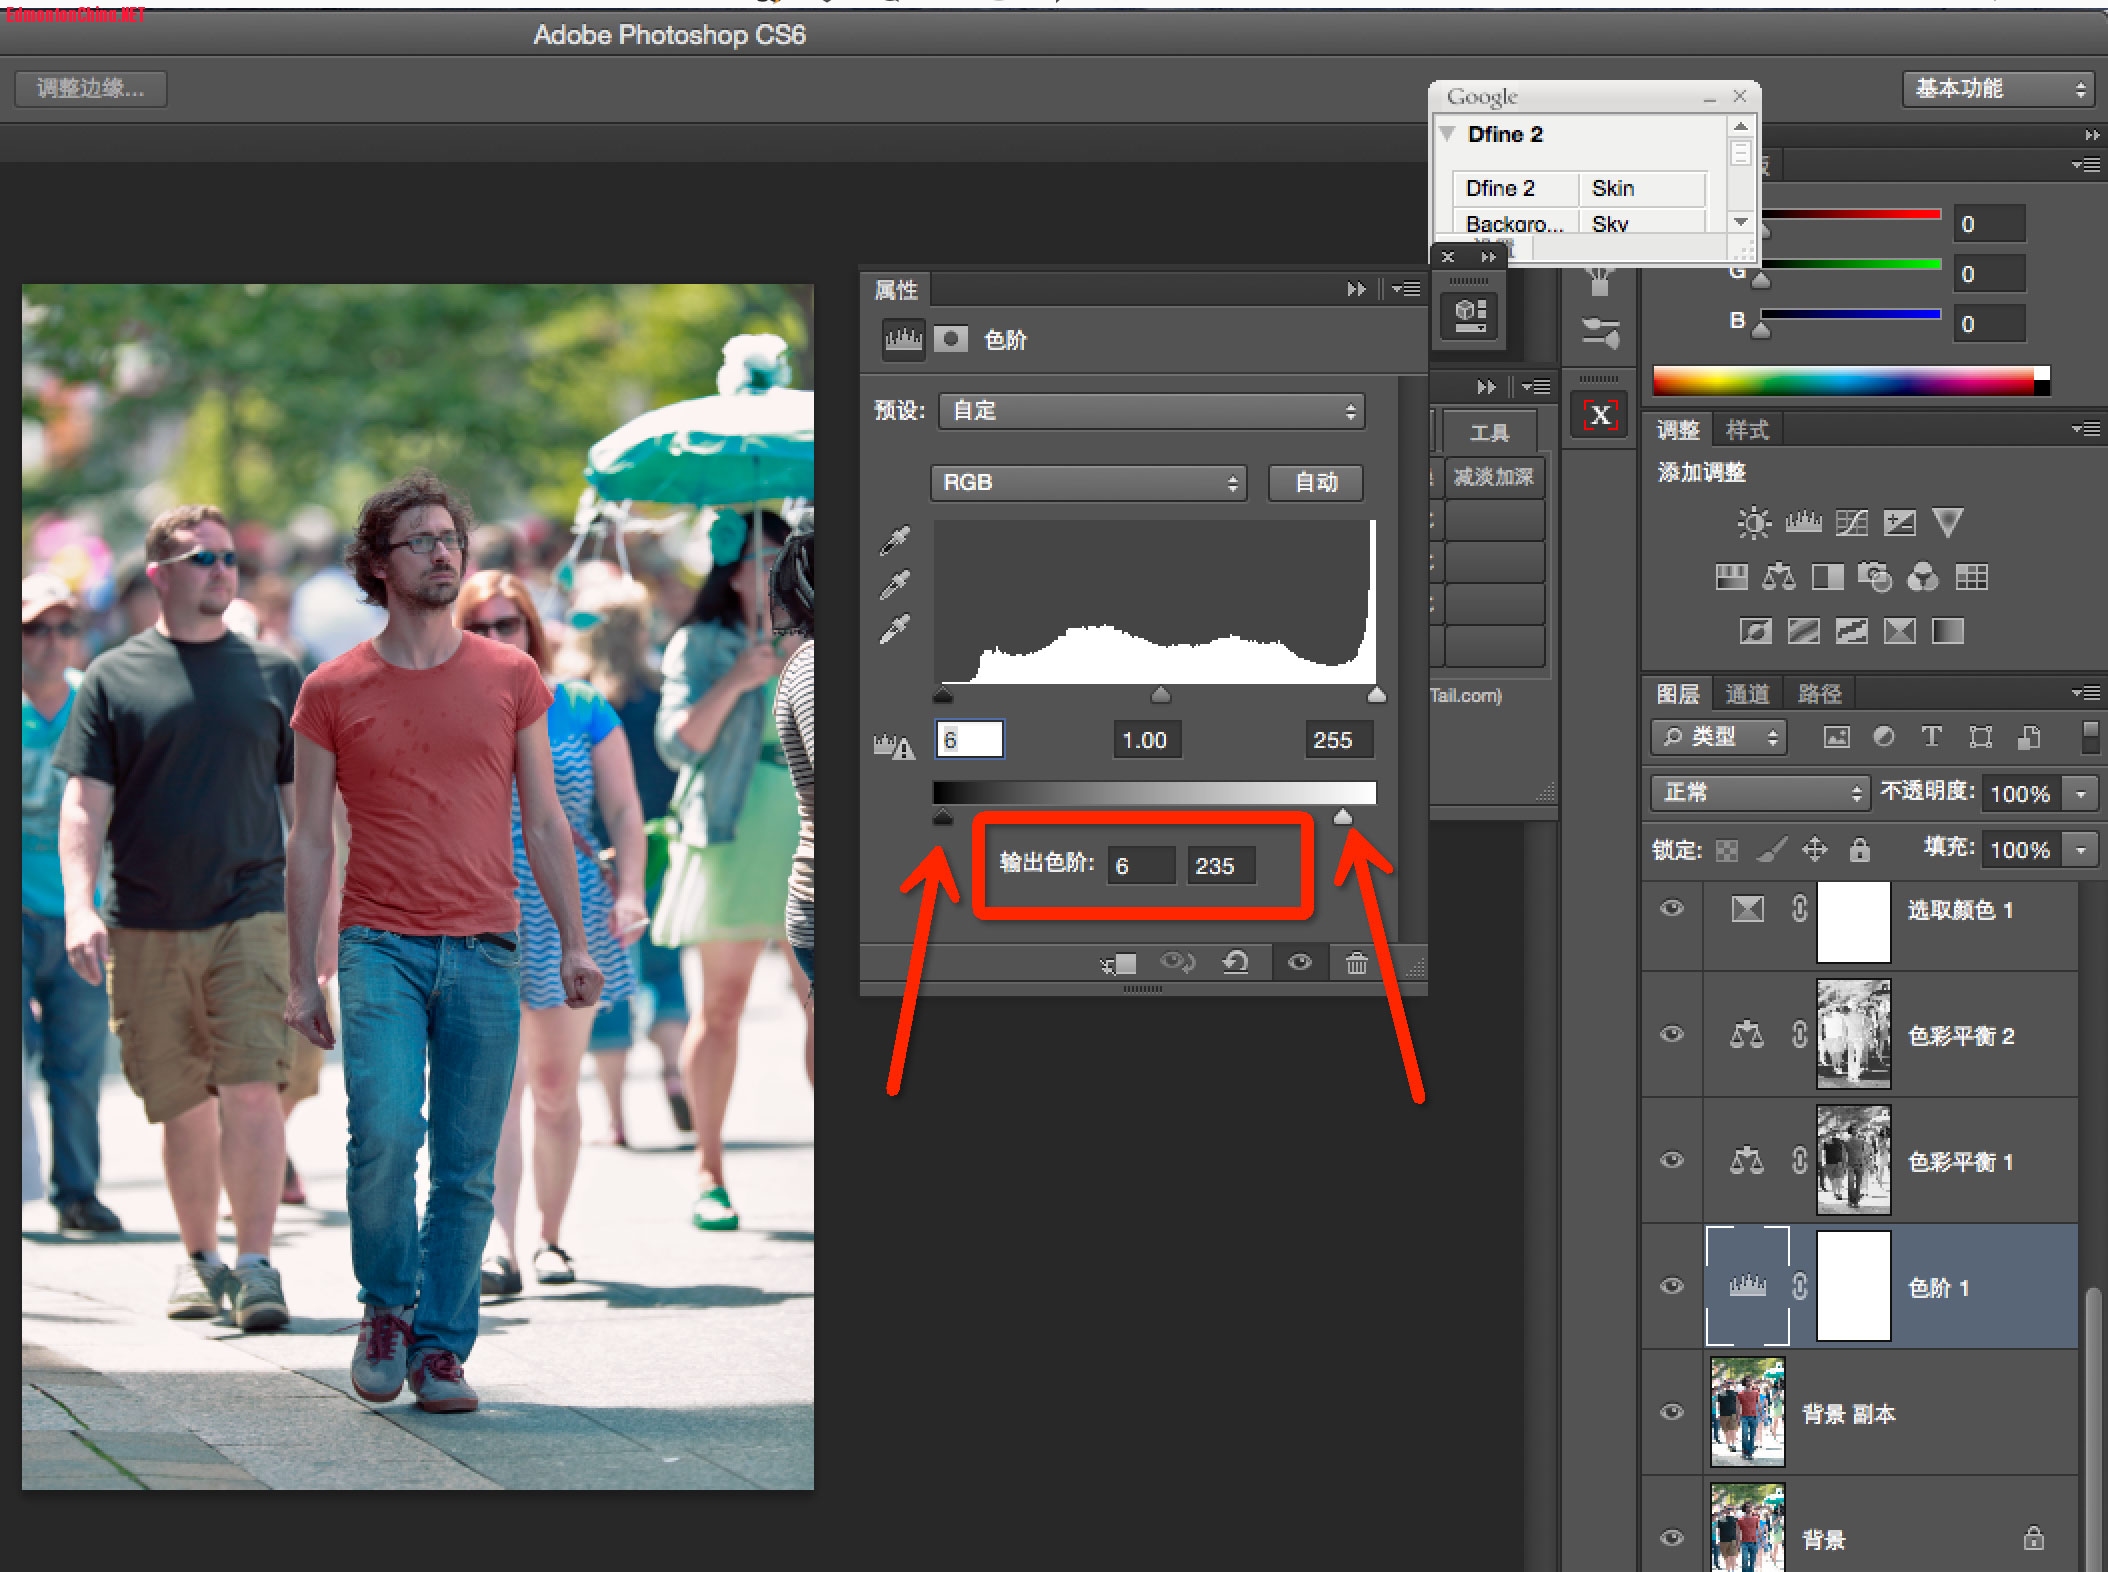Viewport: 2108px width, 1572px height.
Task: Click the lock all layer icon
Action: pos(1859,850)
